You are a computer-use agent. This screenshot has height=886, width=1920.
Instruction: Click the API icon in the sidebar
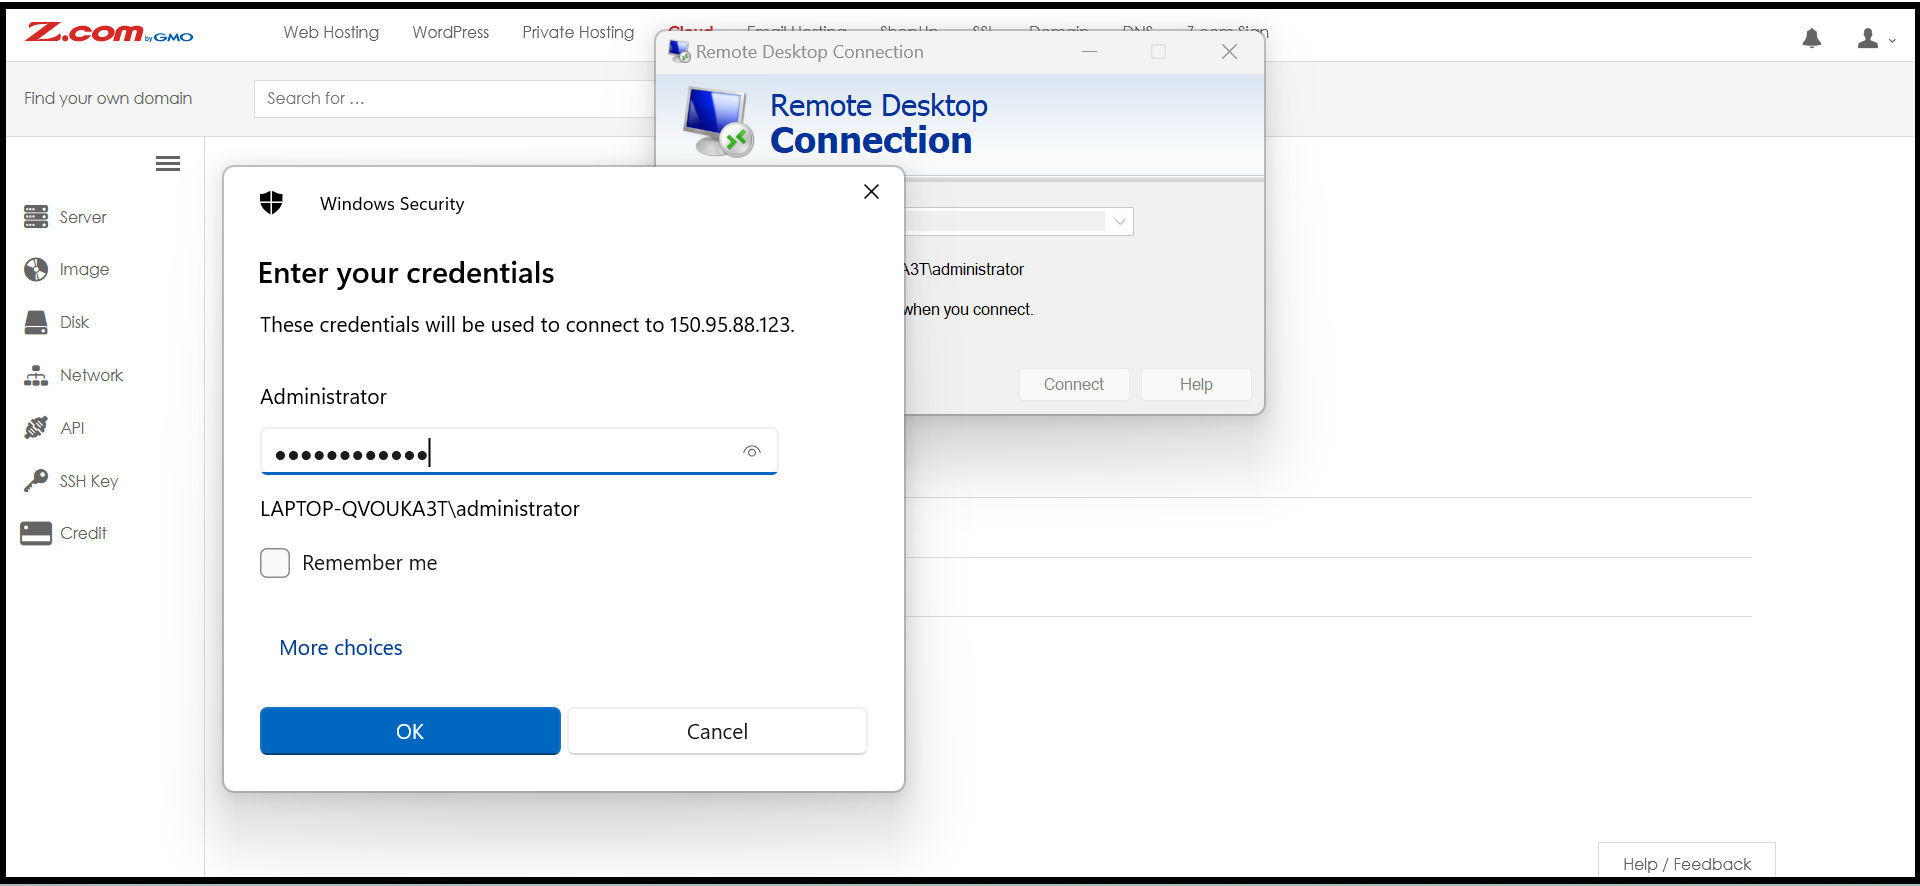[x=36, y=428]
